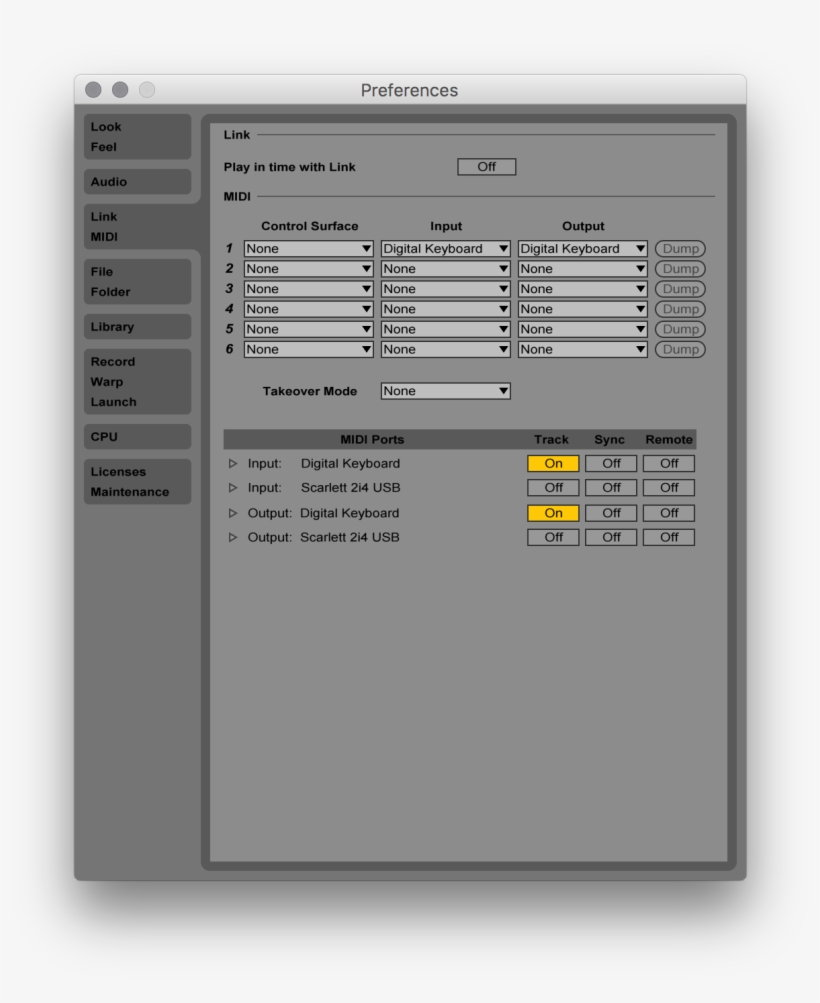Open the CPU preferences tab
This screenshot has width=820, height=1003.
click(136, 436)
